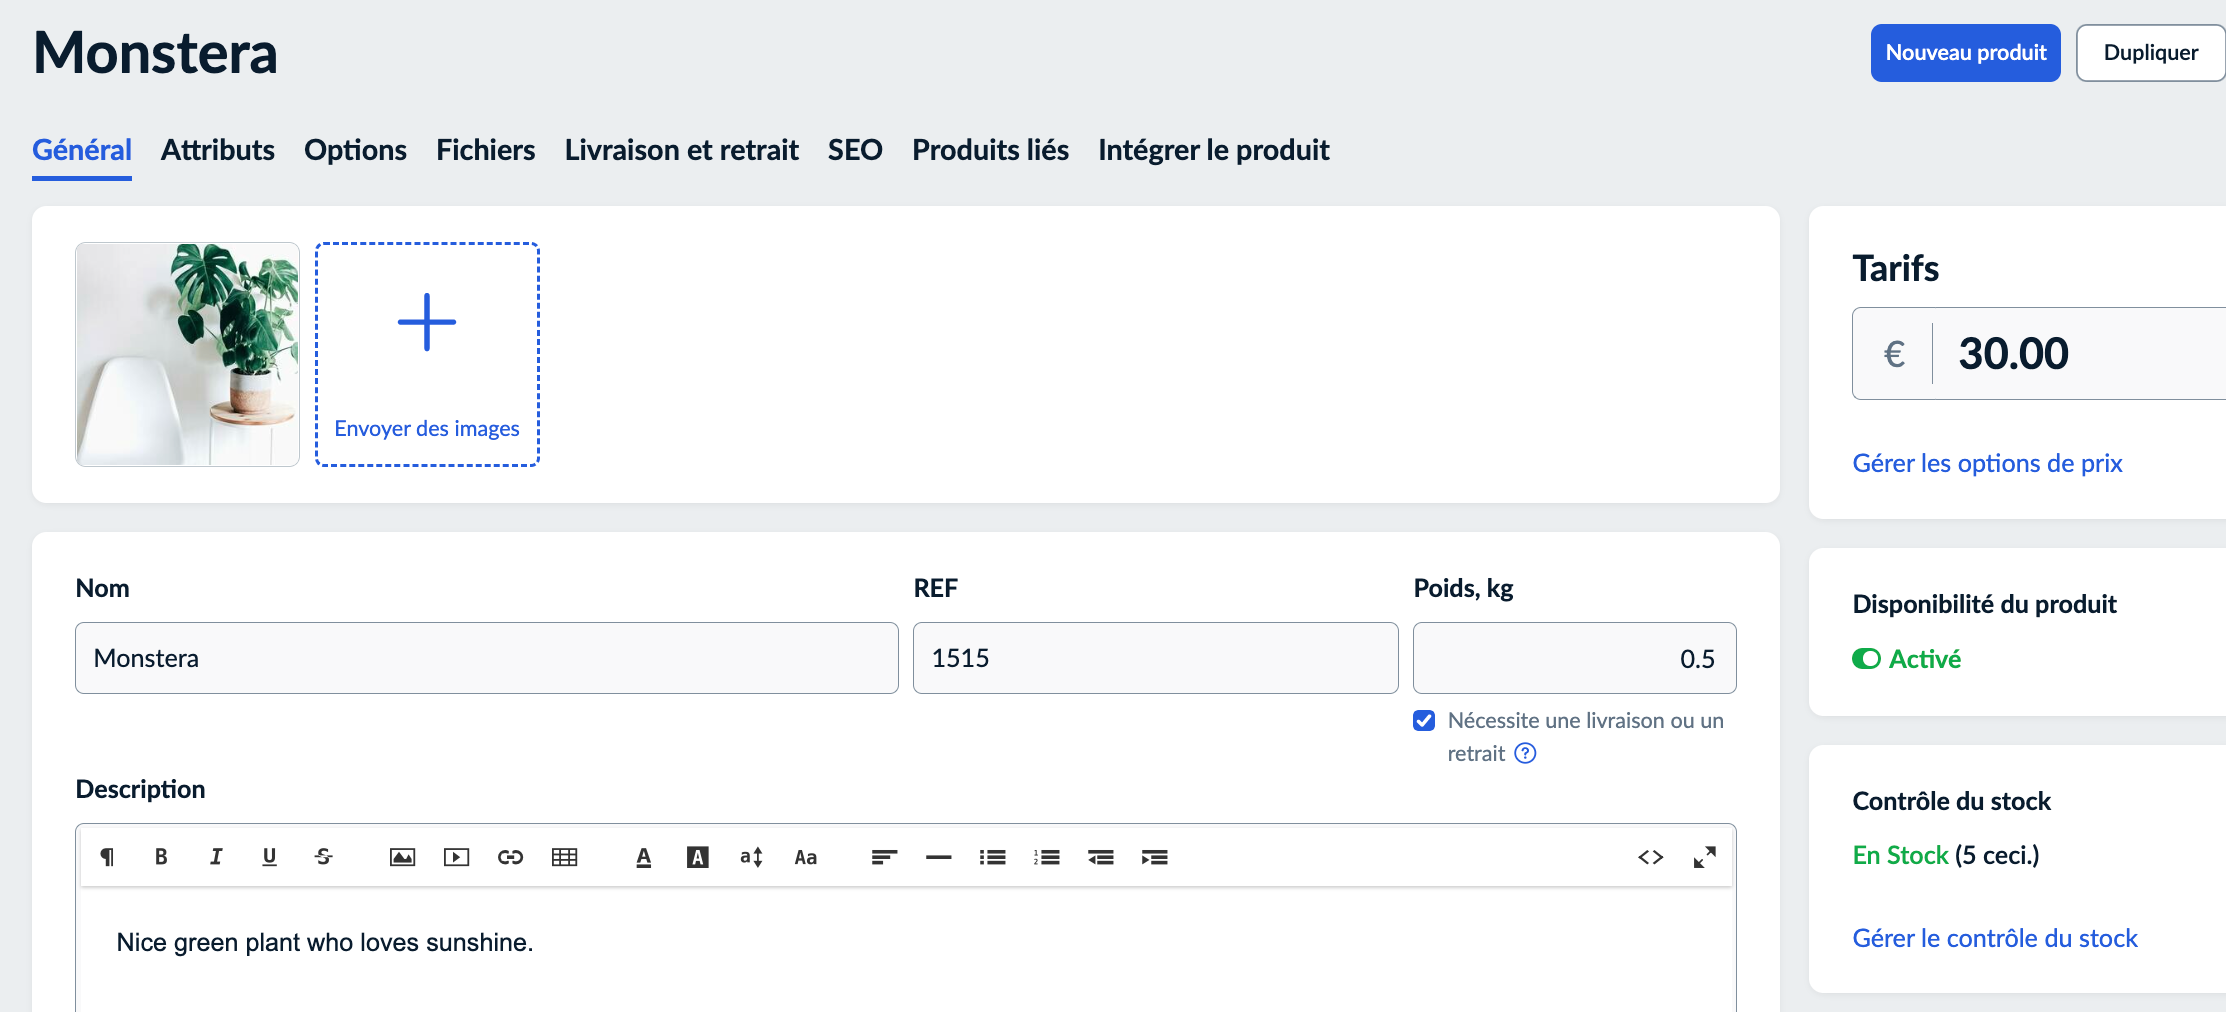
Task: Open 'Gérer les options de prix' link
Action: coord(1987,463)
